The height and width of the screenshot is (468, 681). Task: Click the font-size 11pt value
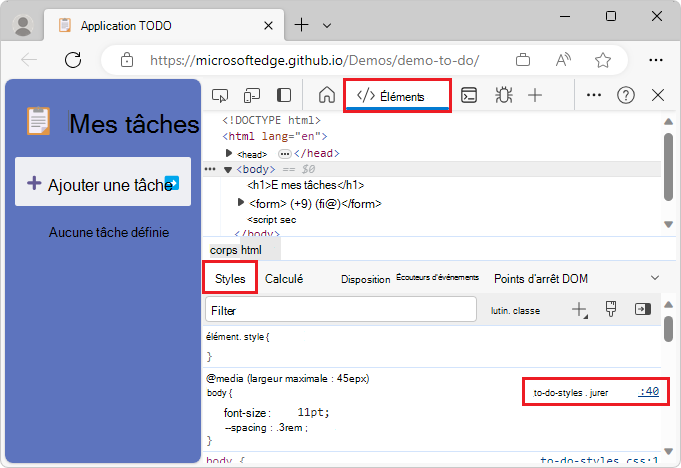(x=313, y=412)
